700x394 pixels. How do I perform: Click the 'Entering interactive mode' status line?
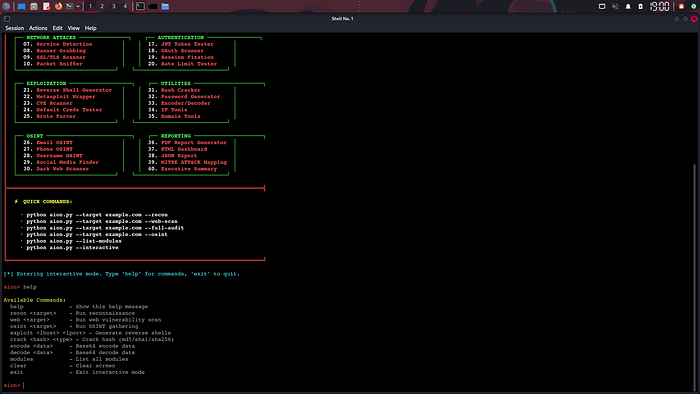tap(121, 274)
